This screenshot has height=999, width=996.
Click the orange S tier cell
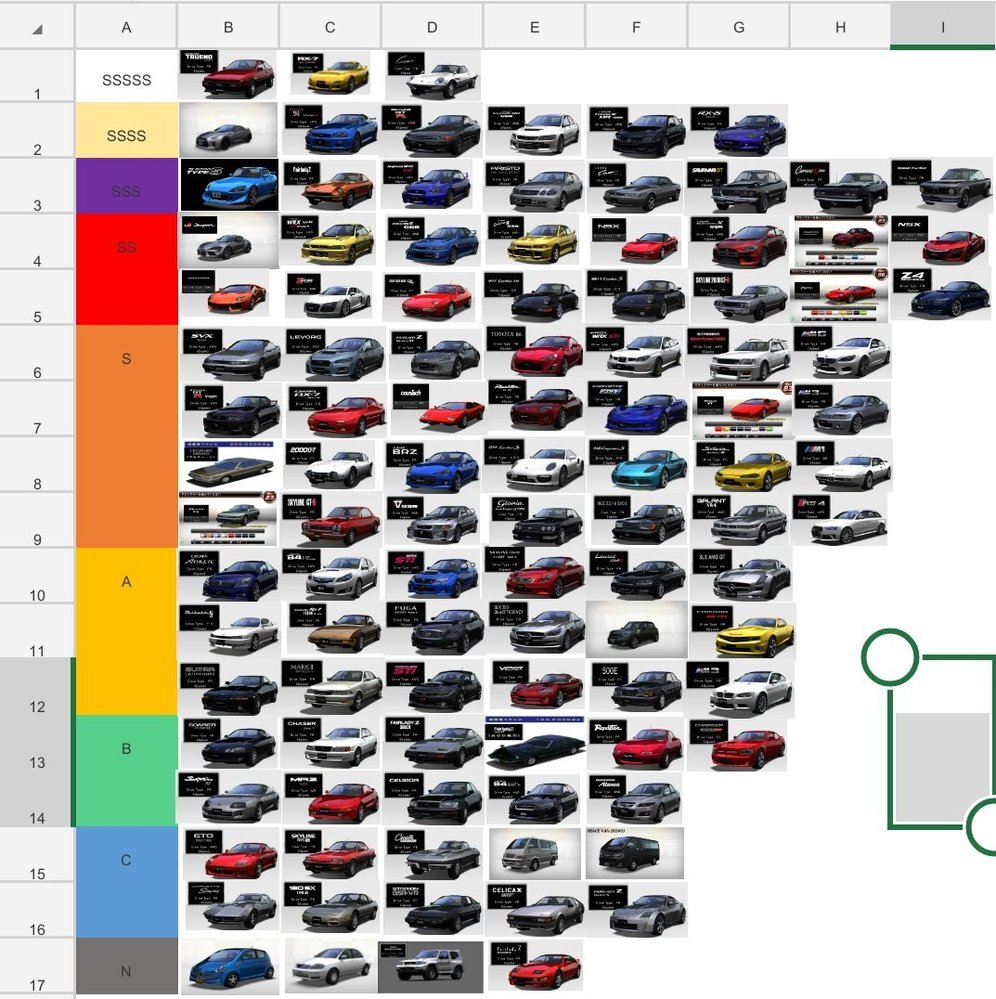126,436
